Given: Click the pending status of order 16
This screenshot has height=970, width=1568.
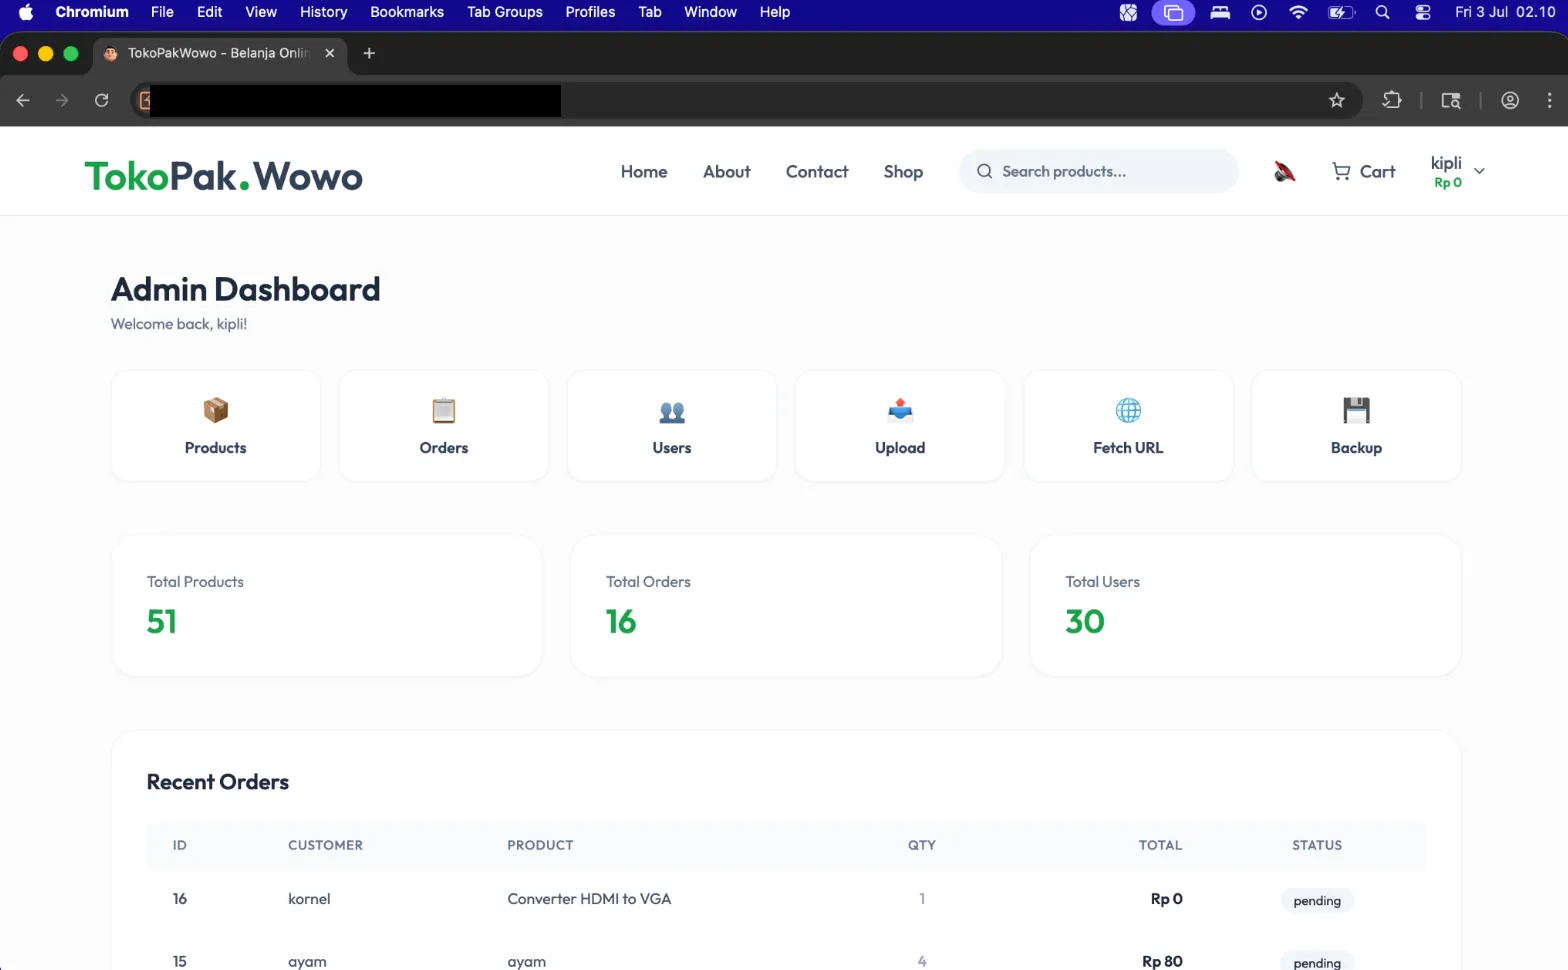Looking at the screenshot, I should tap(1317, 900).
